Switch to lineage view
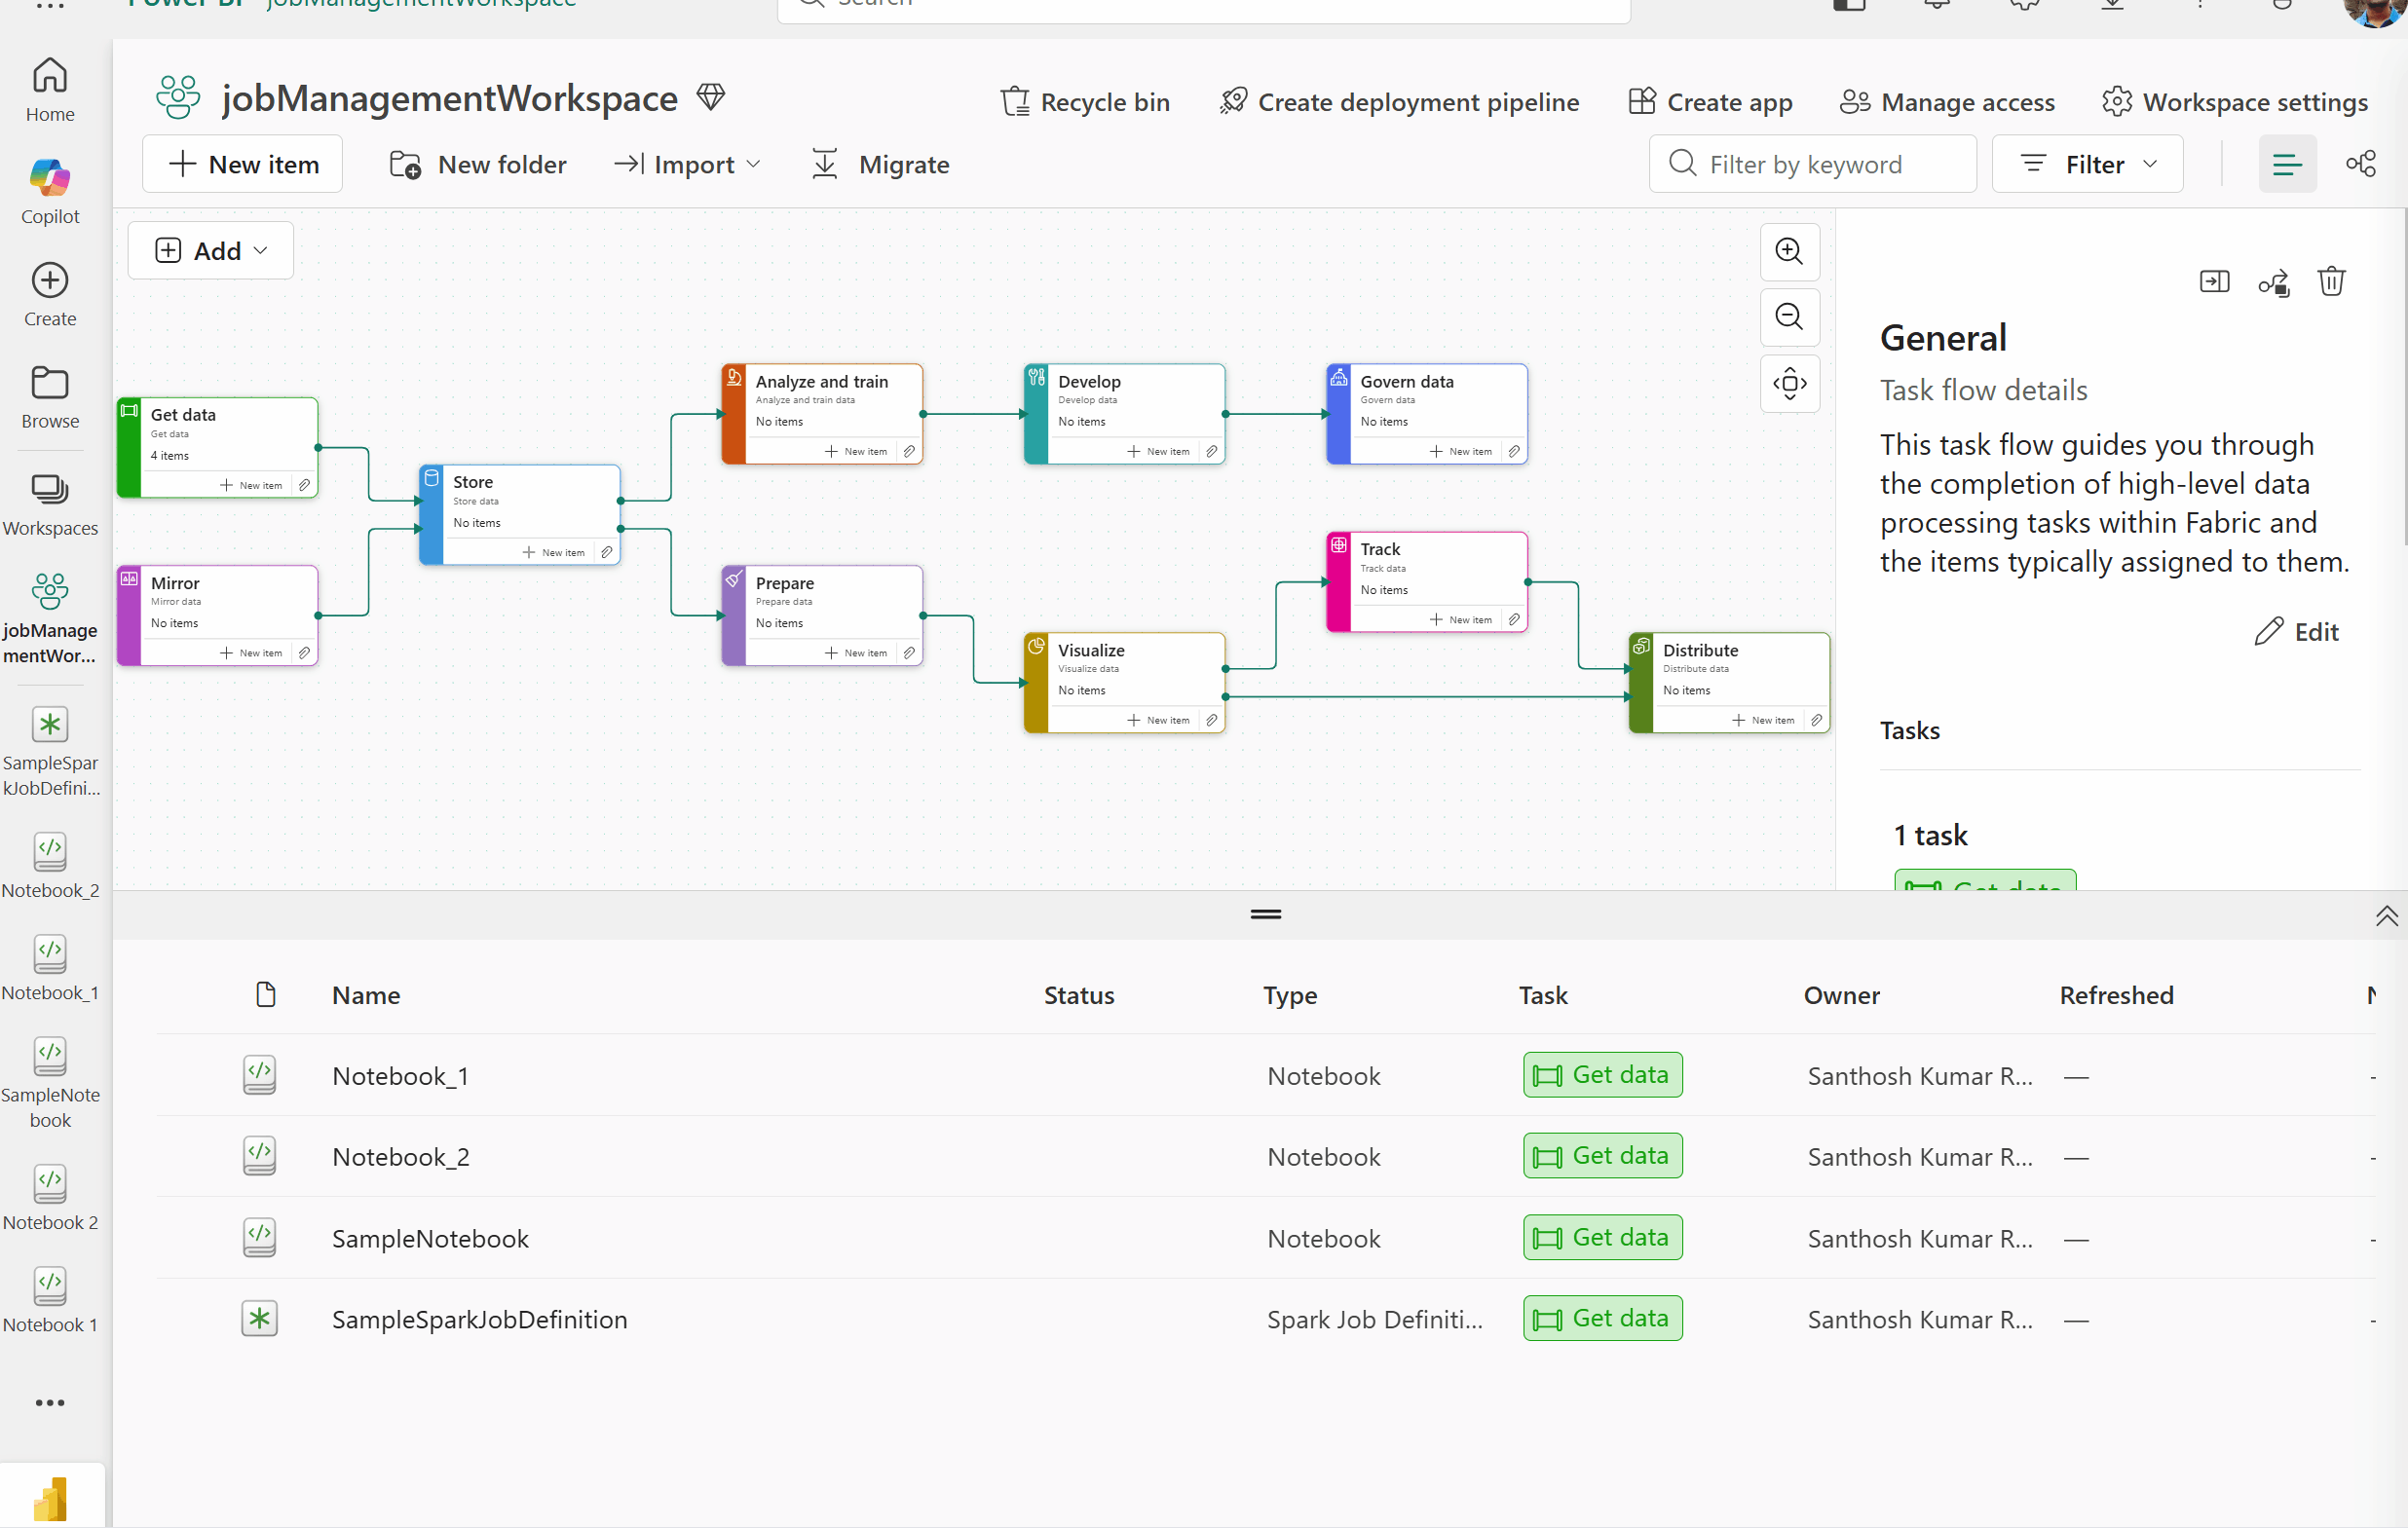Screen dimensions: 2408x1528 2362,163
